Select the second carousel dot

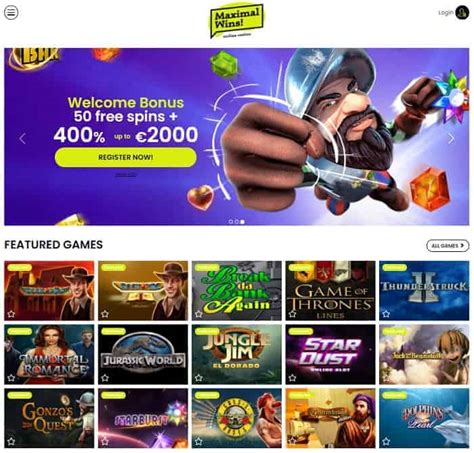[x=237, y=222]
